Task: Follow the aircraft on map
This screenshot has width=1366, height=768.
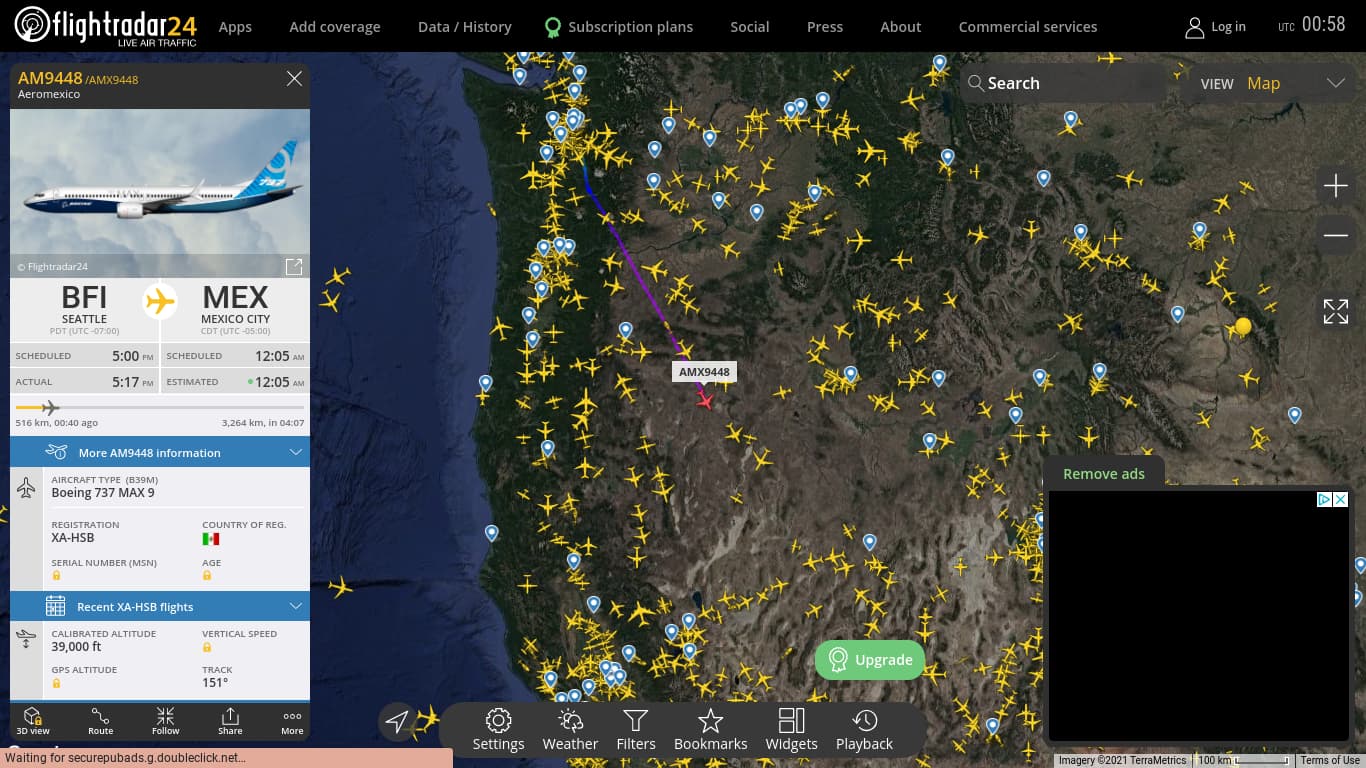Action: (166, 721)
